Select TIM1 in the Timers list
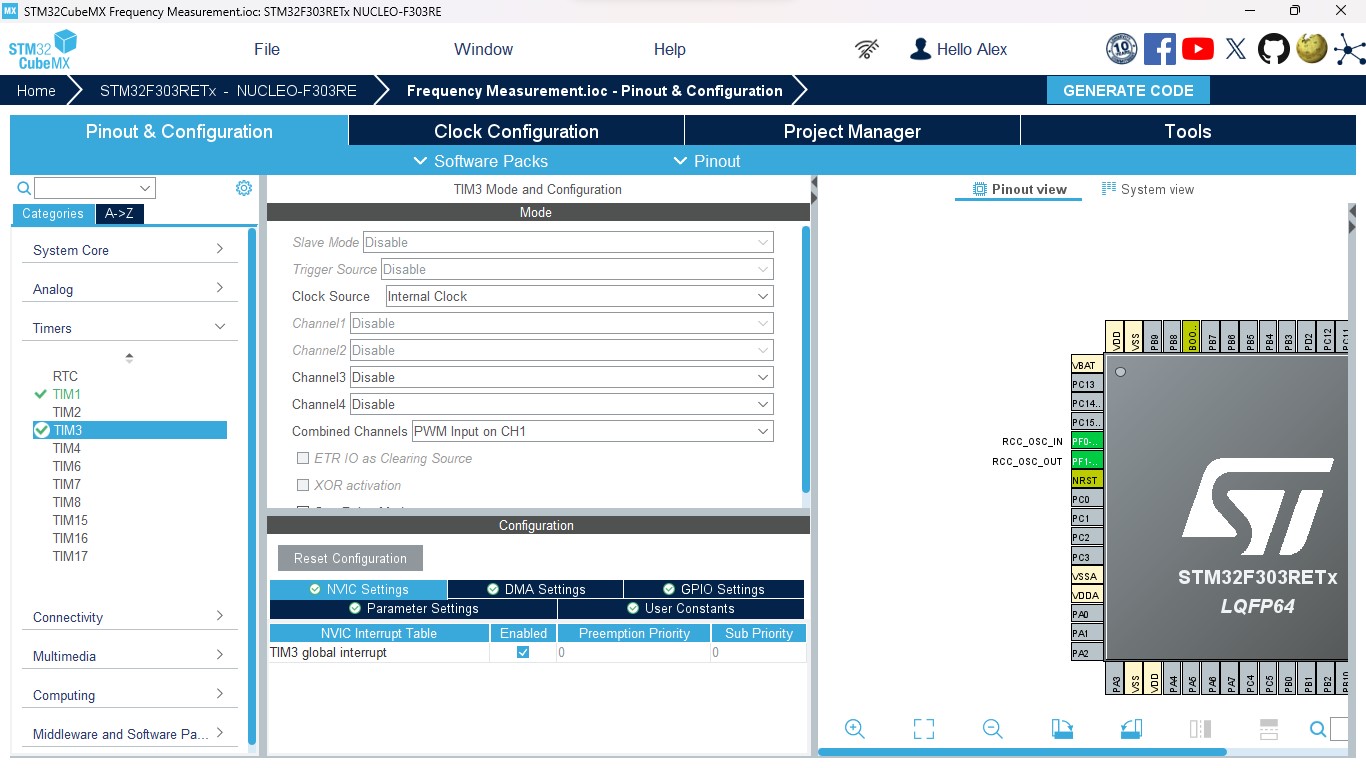This screenshot has width=1366, height=768. tap(67, 394)
